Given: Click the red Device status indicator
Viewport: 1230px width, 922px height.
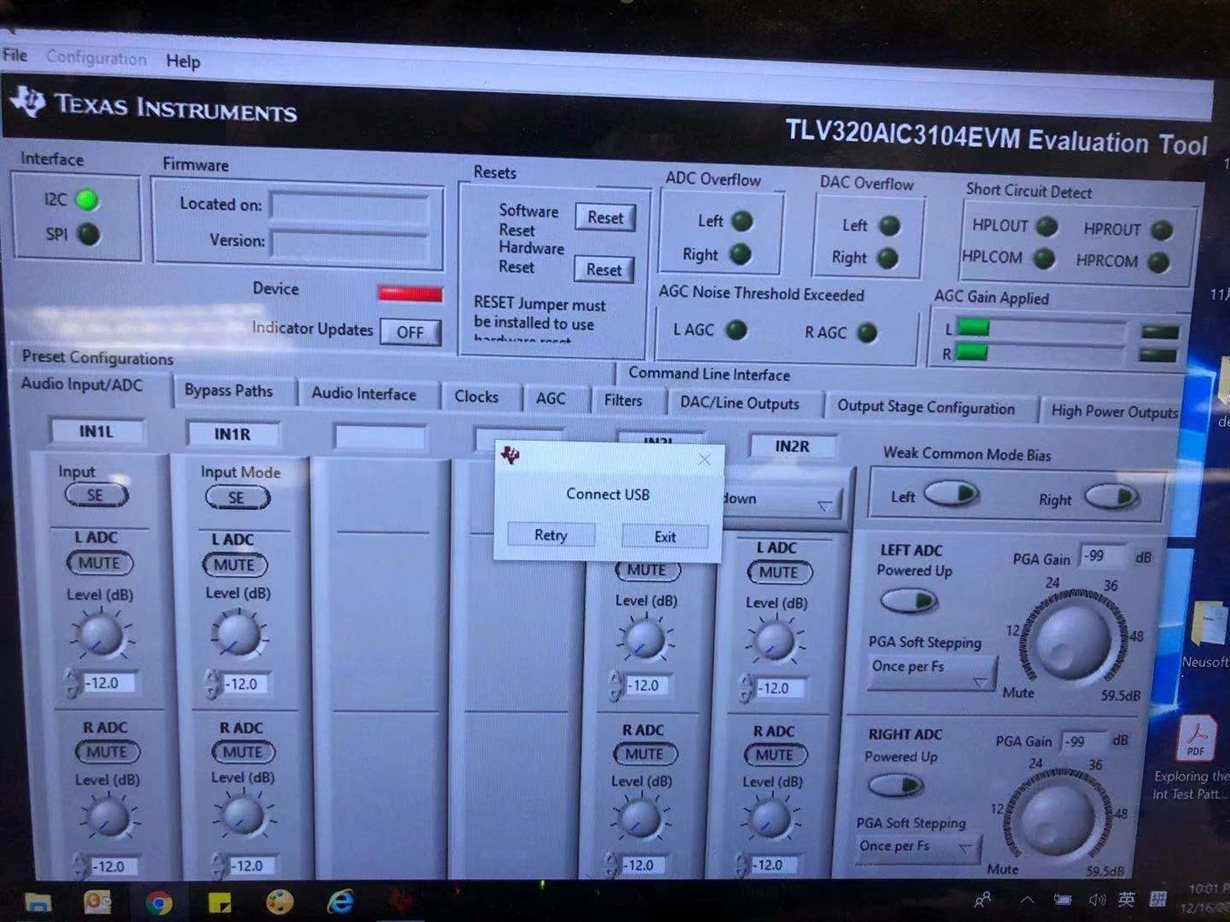Looking at the screenshot, I should 410,294.
